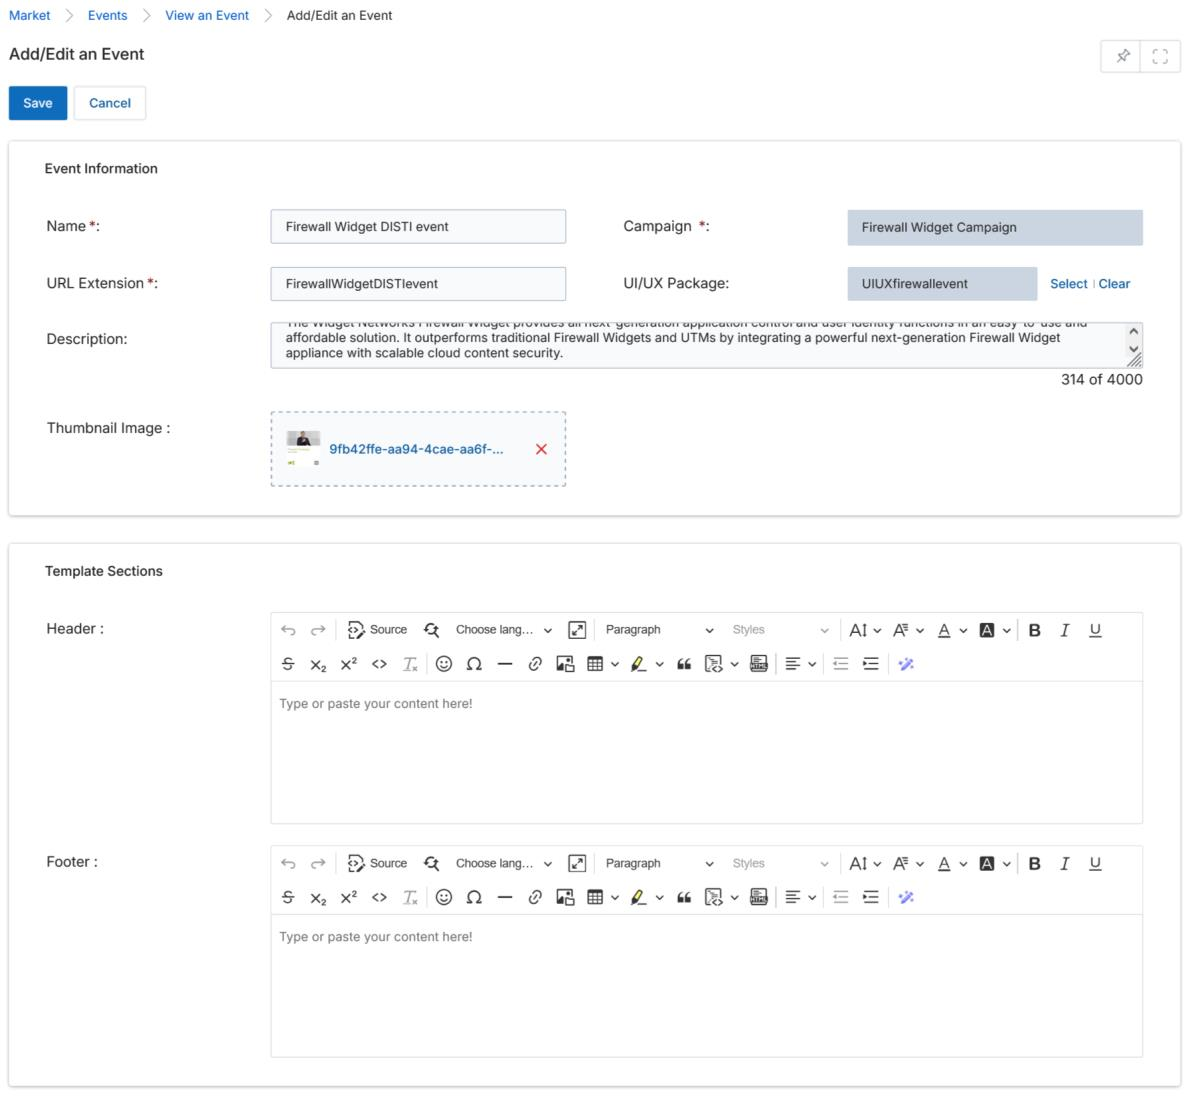Apply Bold in the Footer editor

(1034, 864)
